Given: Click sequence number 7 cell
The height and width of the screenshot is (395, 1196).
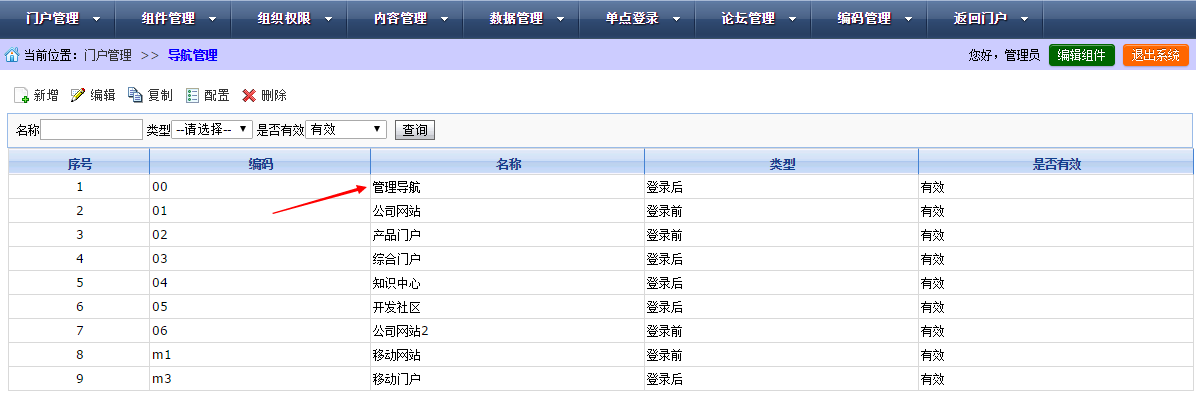Looking at the screenshot, I should (x=79, y=331).
